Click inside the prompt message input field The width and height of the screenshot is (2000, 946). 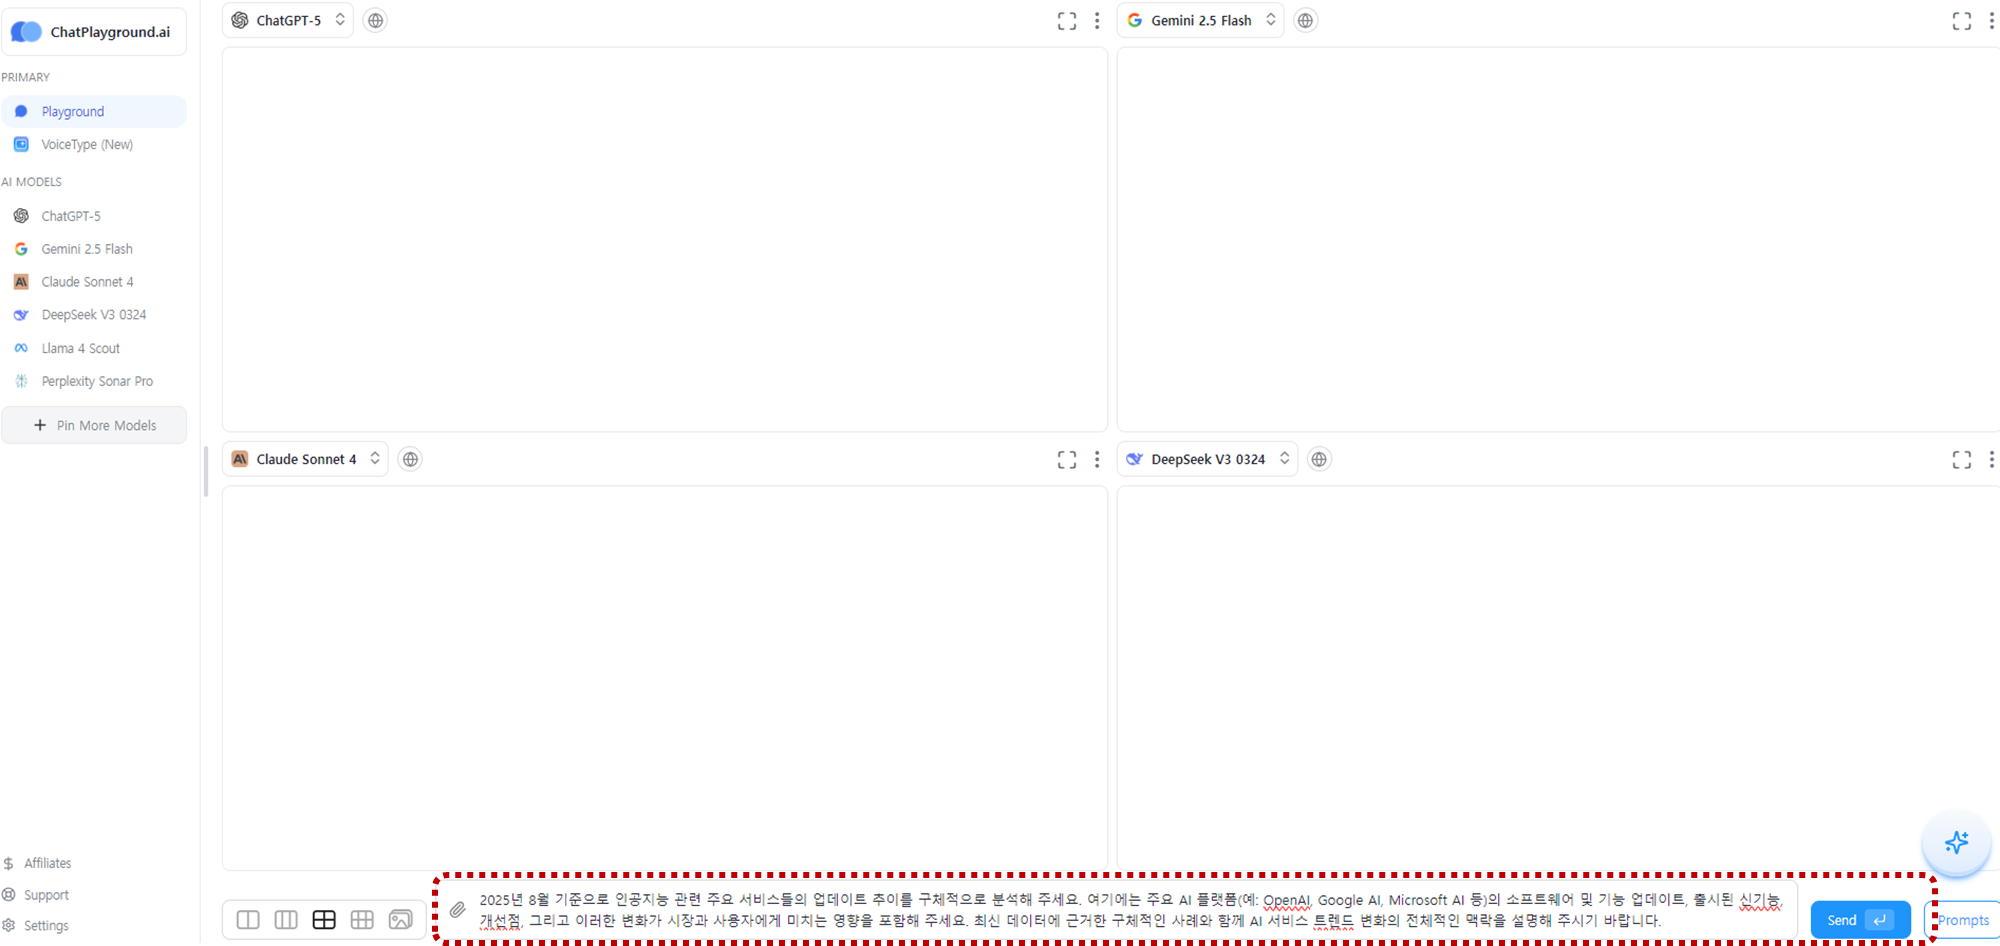pos(1130,910)
